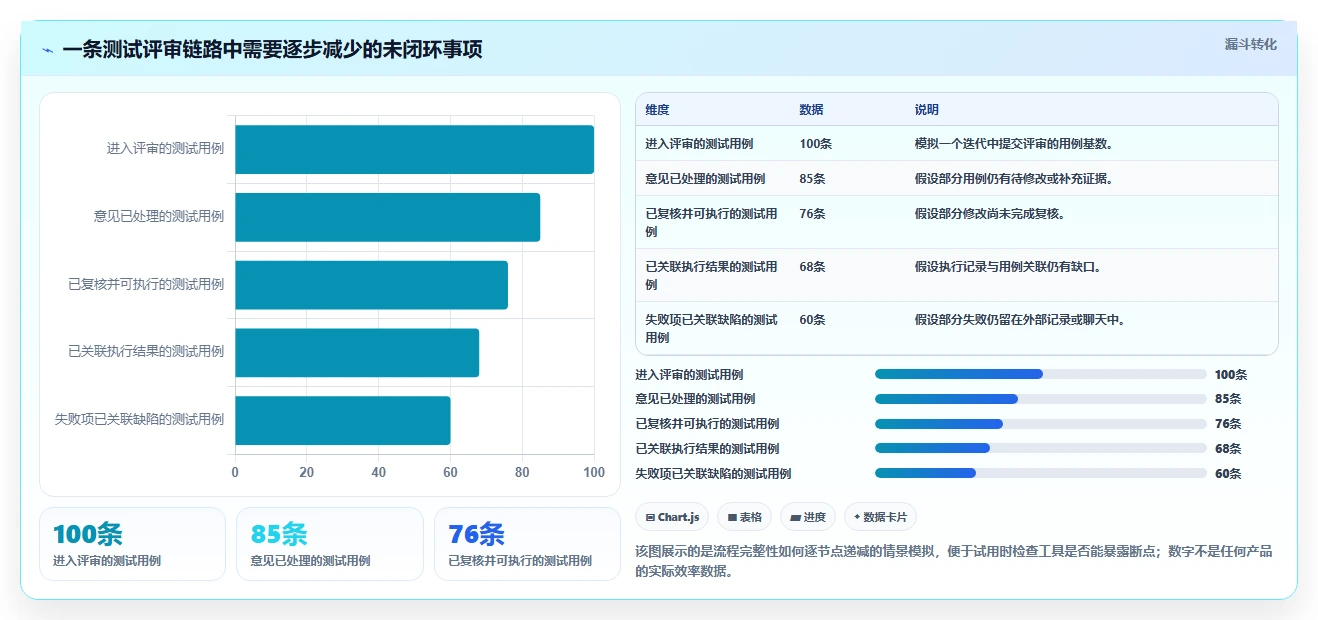The image size is (1318, 620).
Task: Click the description 假设部分修改尚未完成复核。
Action: tap(990, 213)
